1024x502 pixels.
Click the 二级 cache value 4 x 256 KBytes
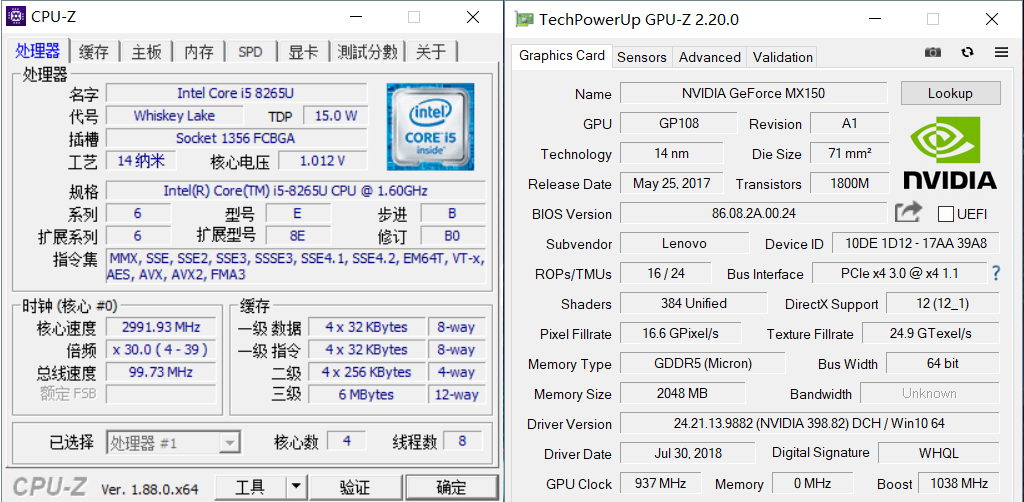click(366, 372)
